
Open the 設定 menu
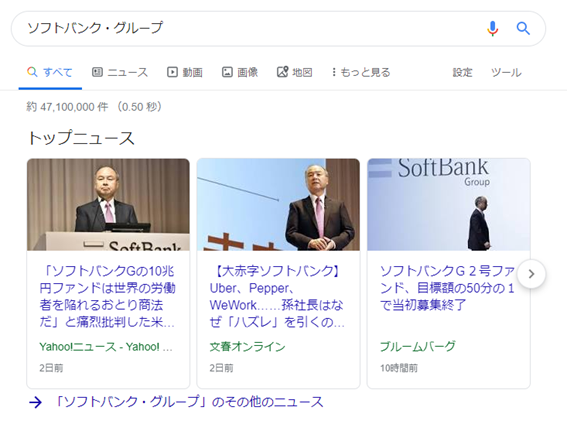coord(462,72)
